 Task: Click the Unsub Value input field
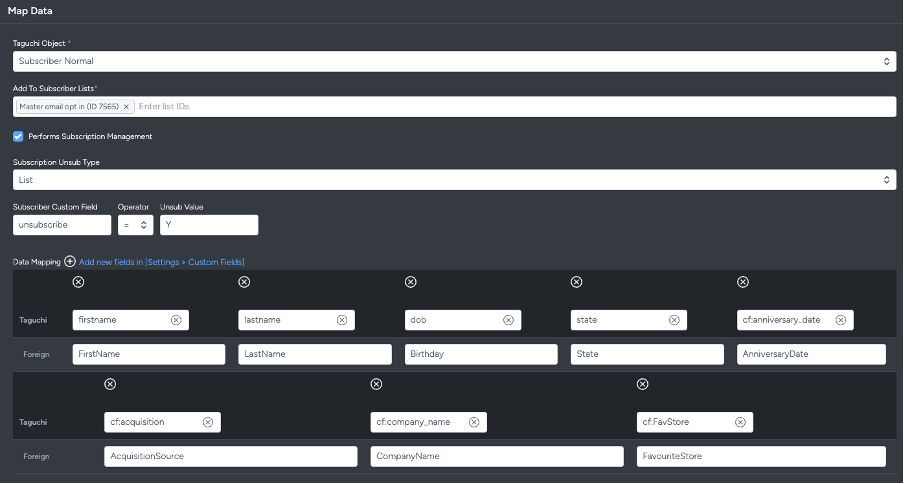pos(208,225)
